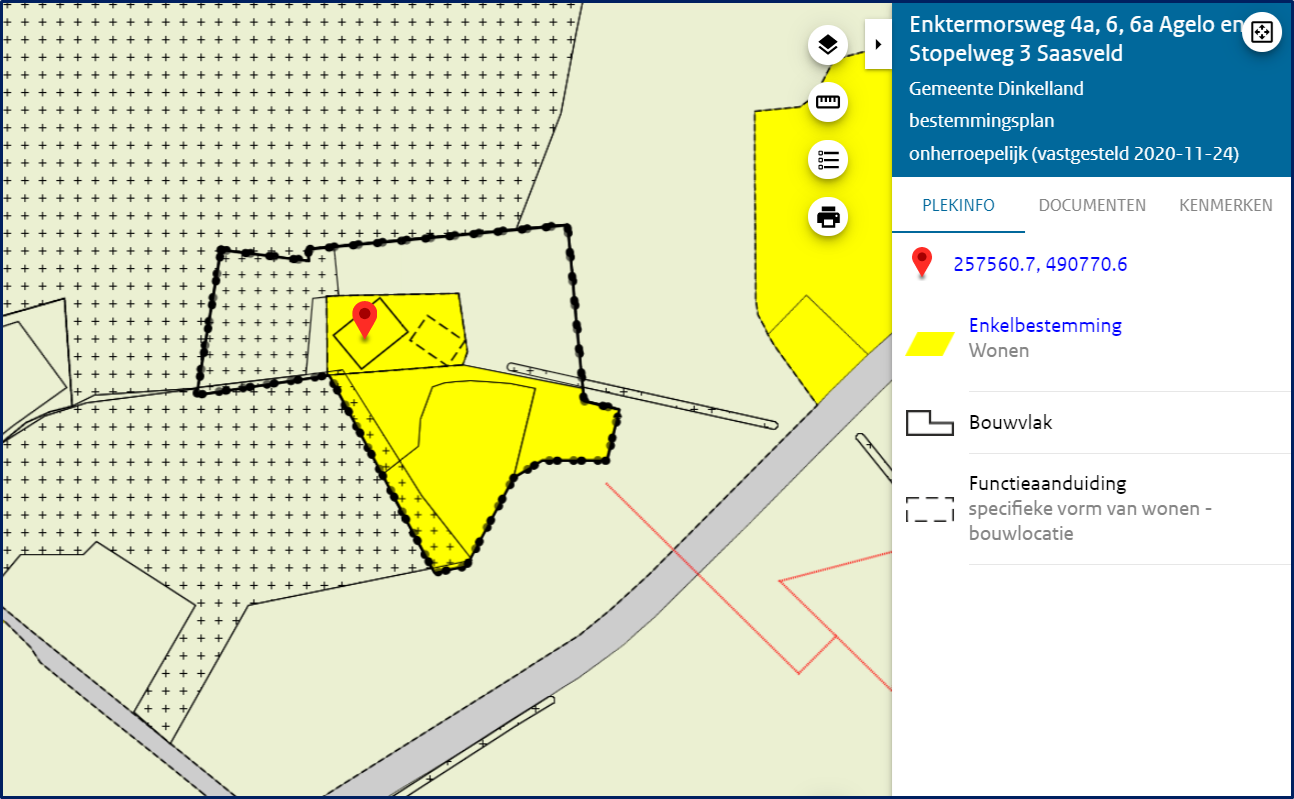Open the legend list button
Viewport: 1294px width, 799px height.
pos(828,159)
